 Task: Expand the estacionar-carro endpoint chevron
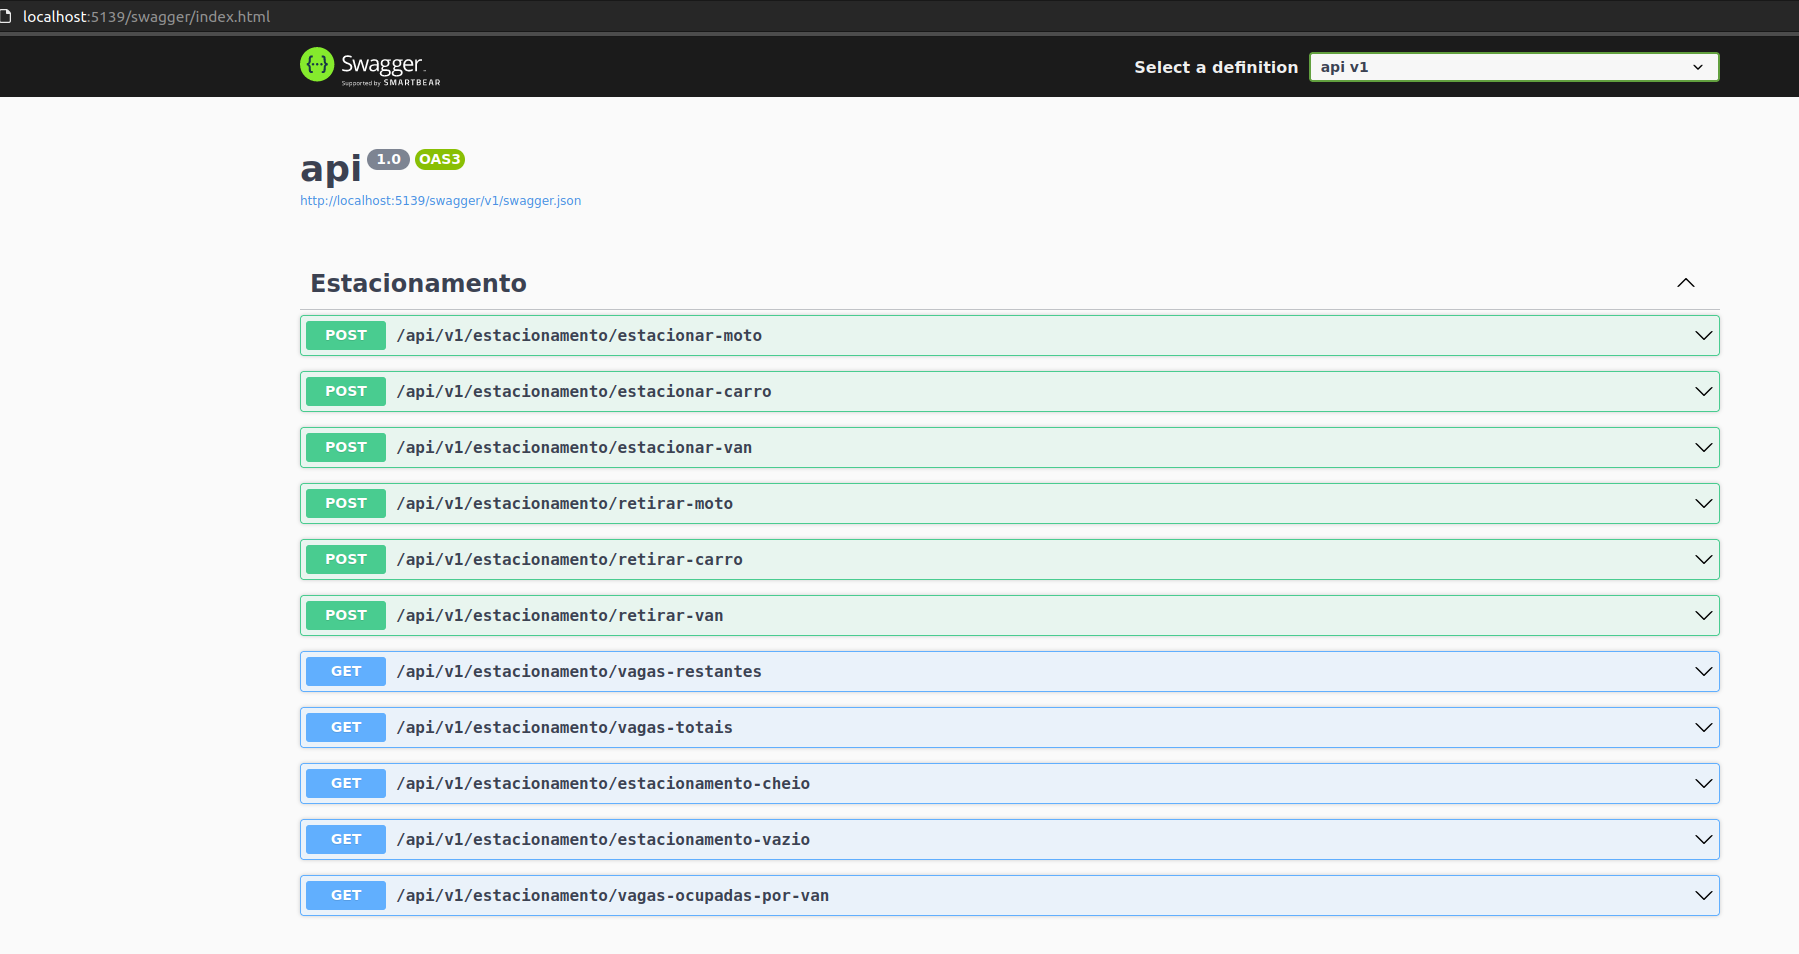1704,392
